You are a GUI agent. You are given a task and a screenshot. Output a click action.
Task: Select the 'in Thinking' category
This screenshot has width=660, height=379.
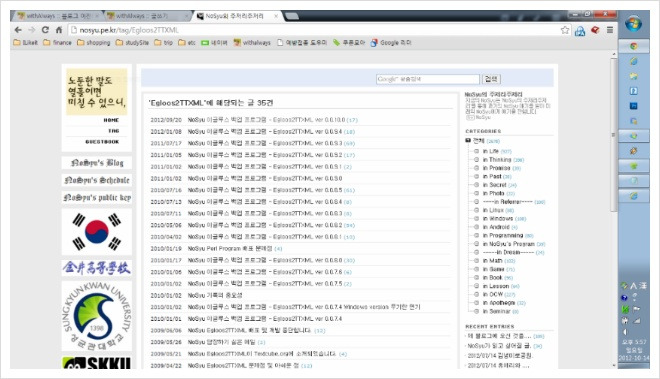[x=497, y=160]
